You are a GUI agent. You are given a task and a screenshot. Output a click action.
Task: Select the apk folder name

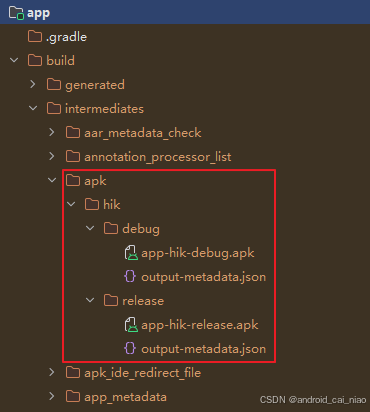pyautogui.click(x=95, y=182)
